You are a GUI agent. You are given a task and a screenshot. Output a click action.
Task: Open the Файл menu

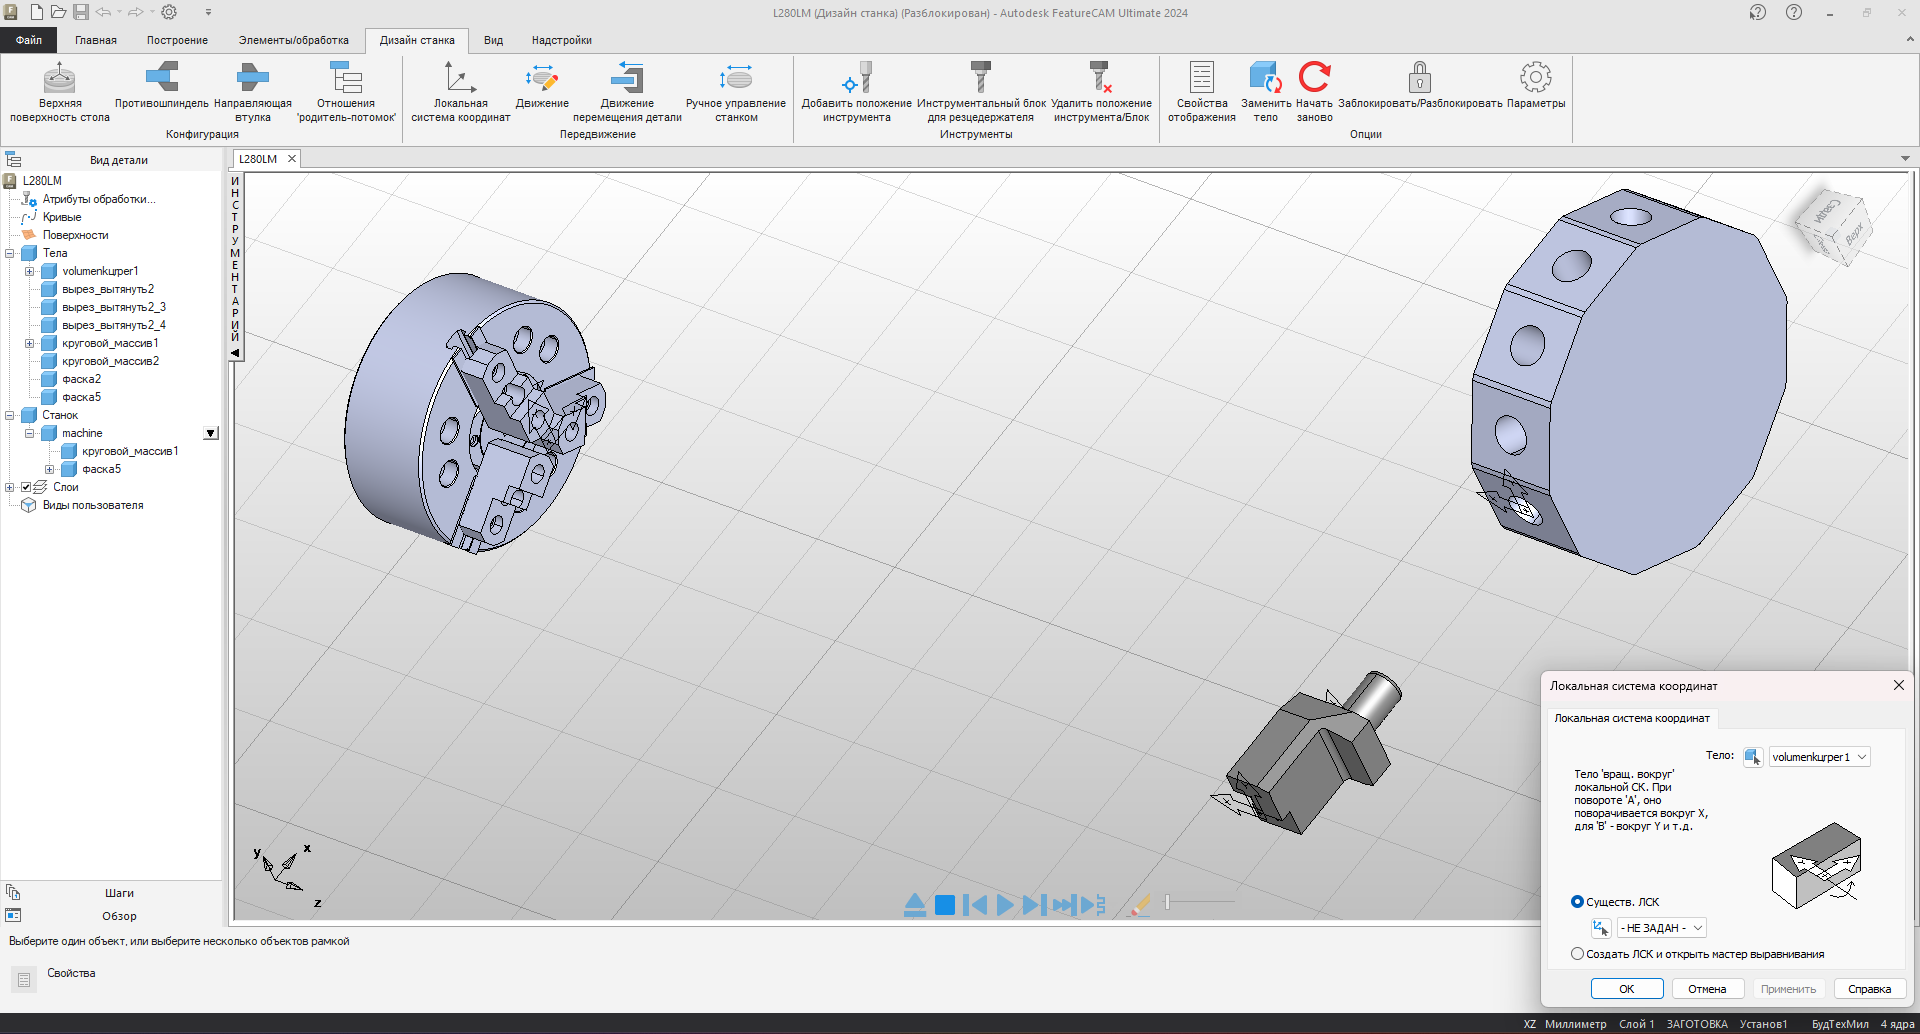(29, 40)
